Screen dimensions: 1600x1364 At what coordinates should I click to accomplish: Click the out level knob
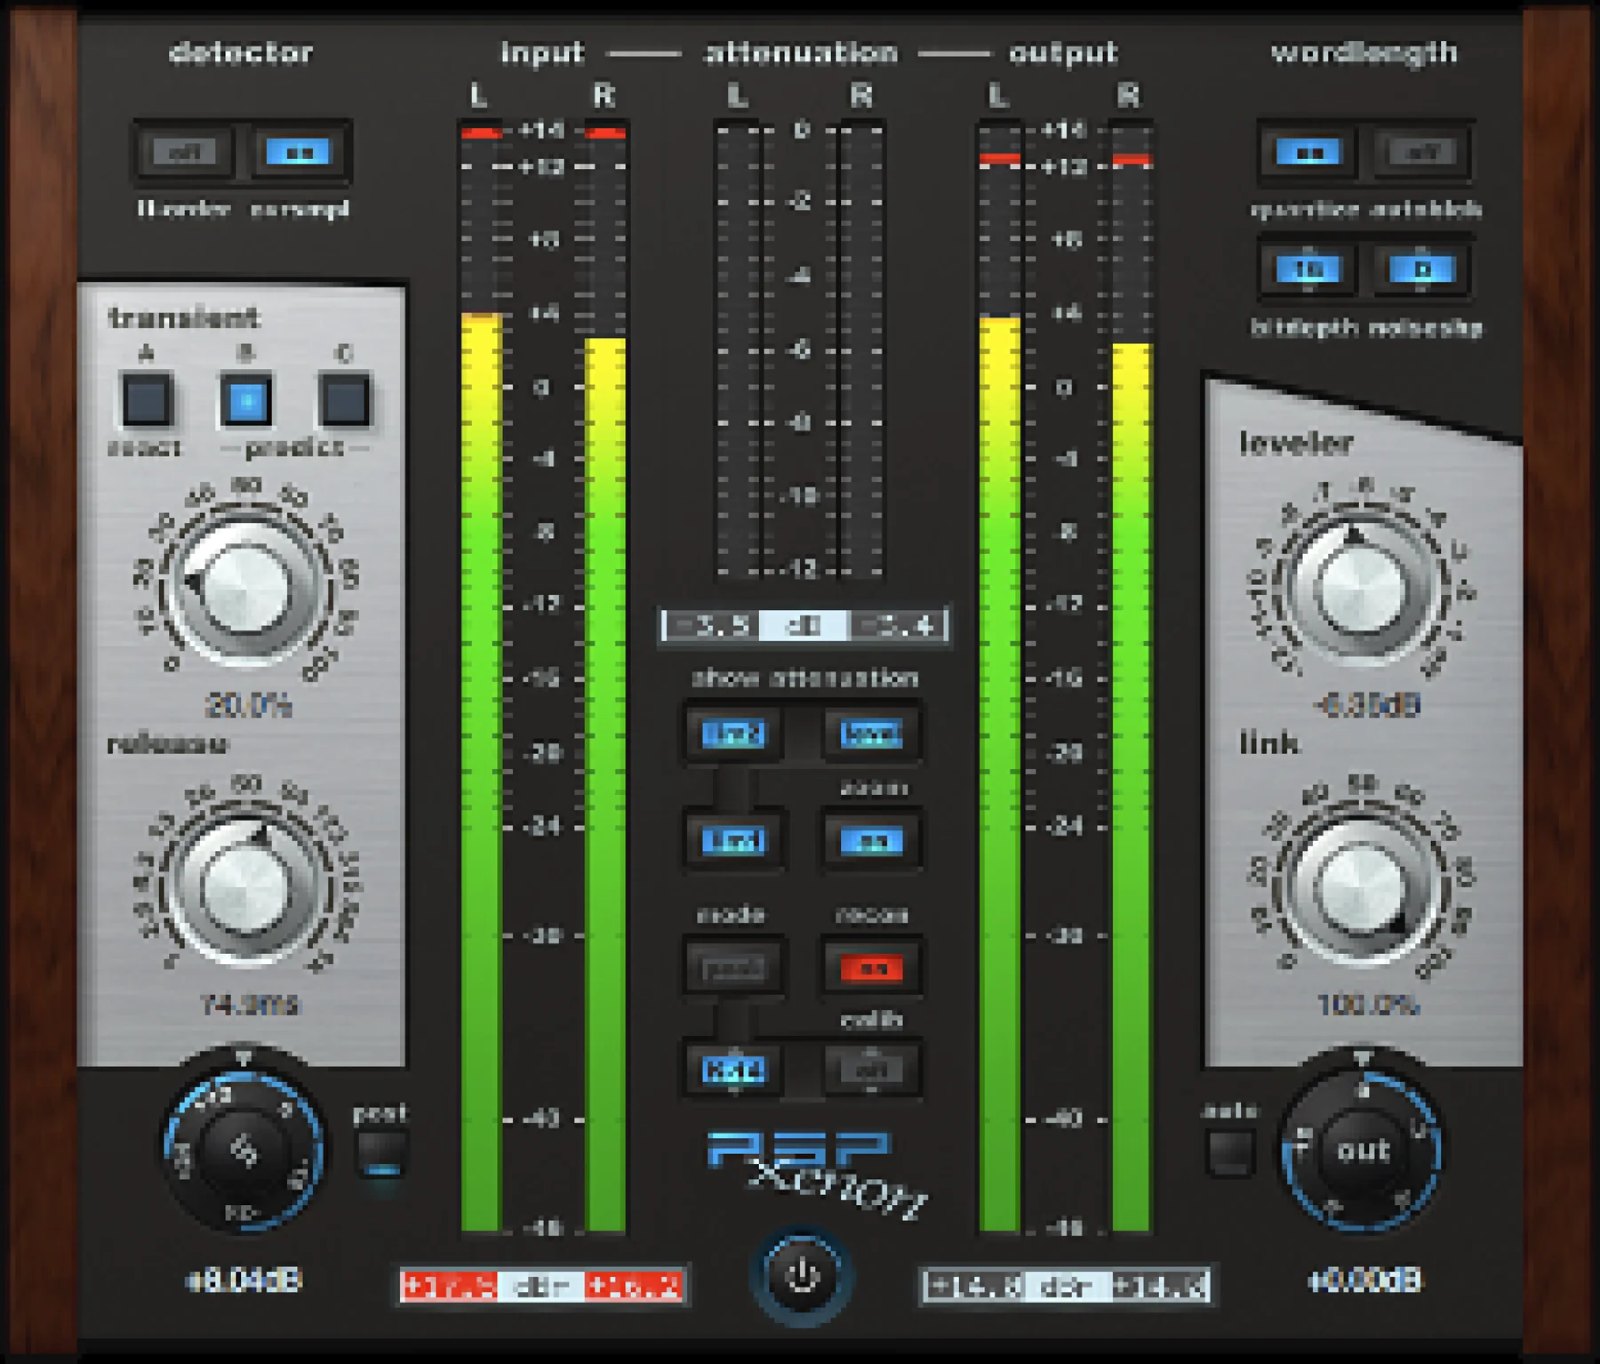(1363, 1150)
